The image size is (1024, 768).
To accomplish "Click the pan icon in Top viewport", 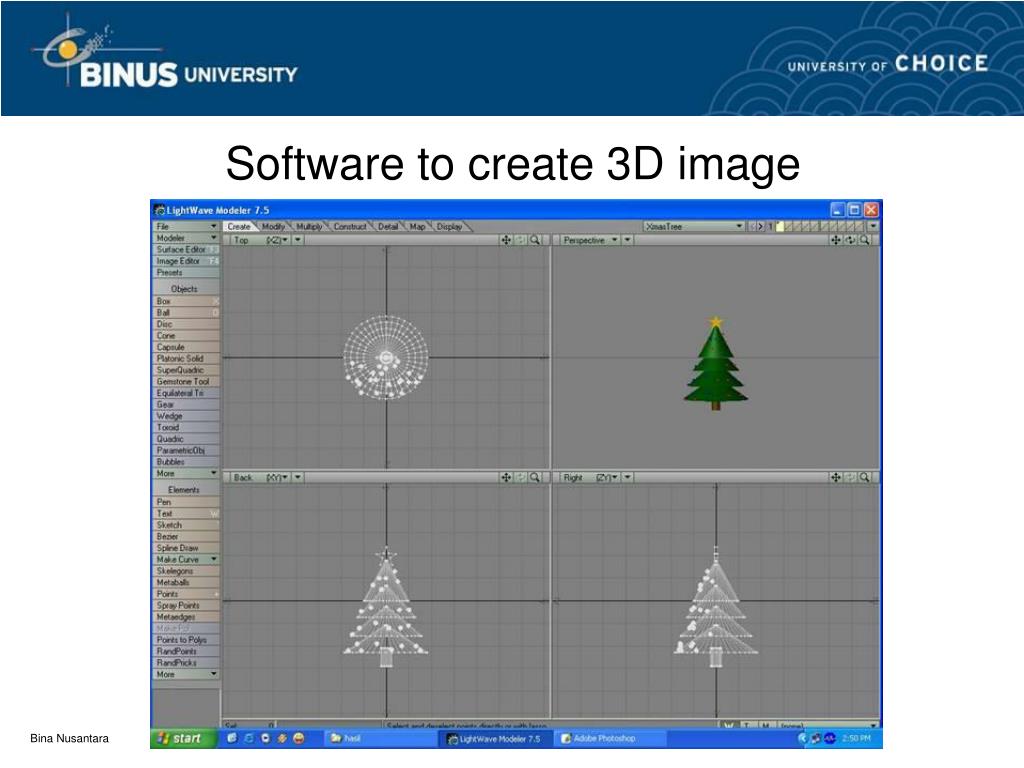I will 505,240.
